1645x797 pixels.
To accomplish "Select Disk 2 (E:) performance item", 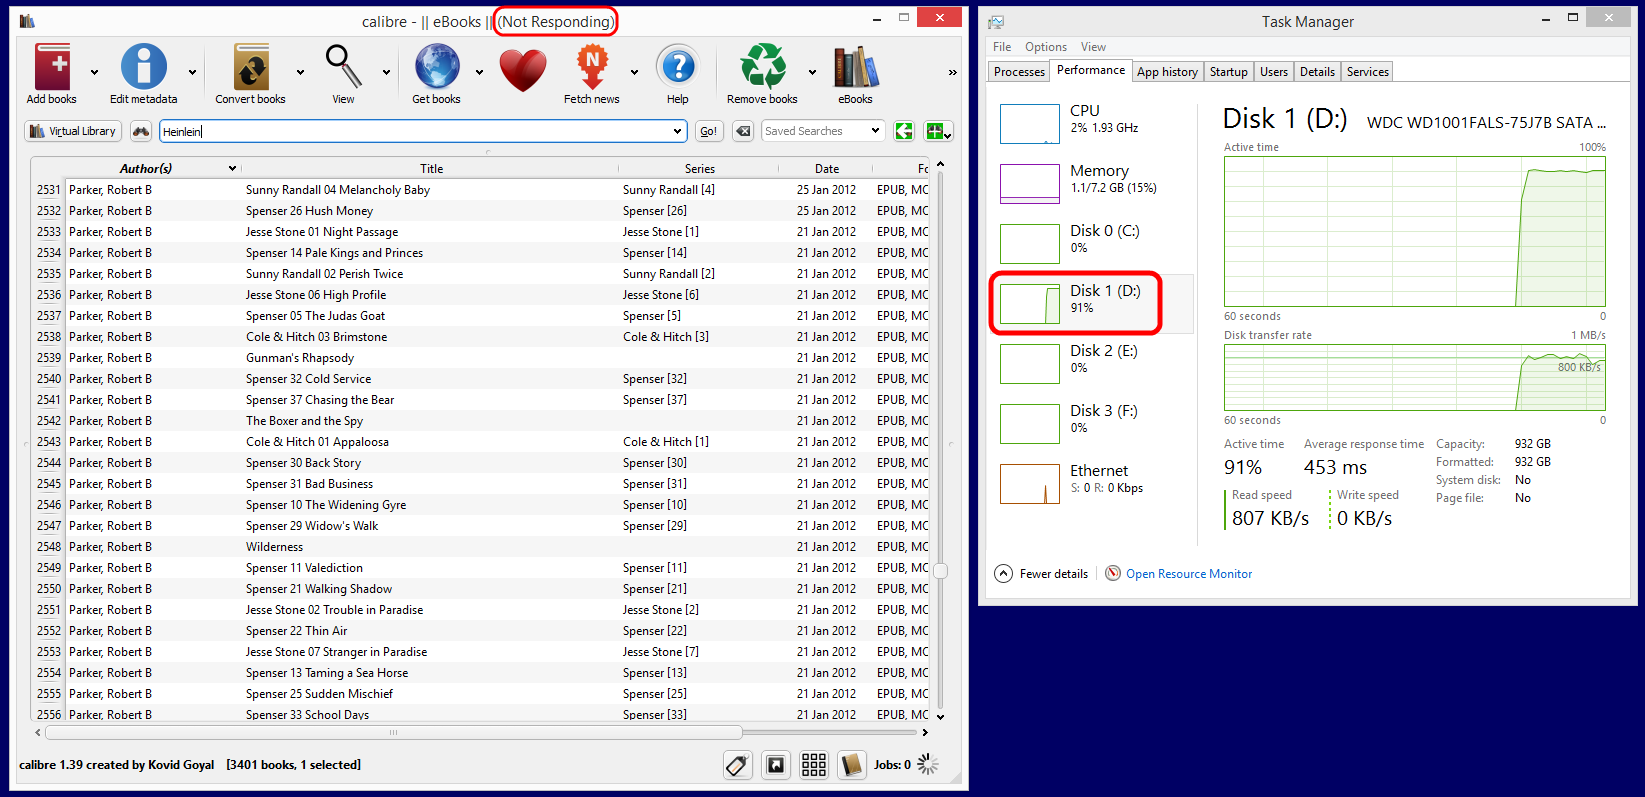I will [1091, 363].
